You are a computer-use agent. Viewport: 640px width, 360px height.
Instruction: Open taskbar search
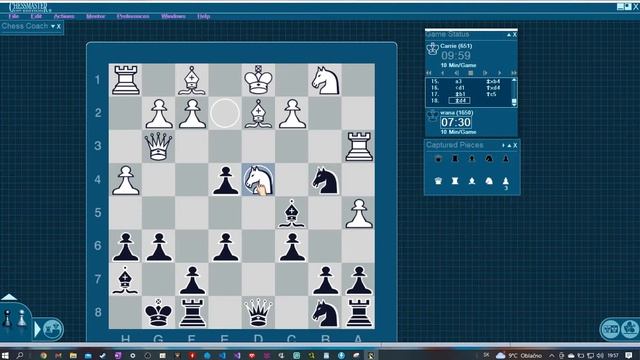point(20,356)
